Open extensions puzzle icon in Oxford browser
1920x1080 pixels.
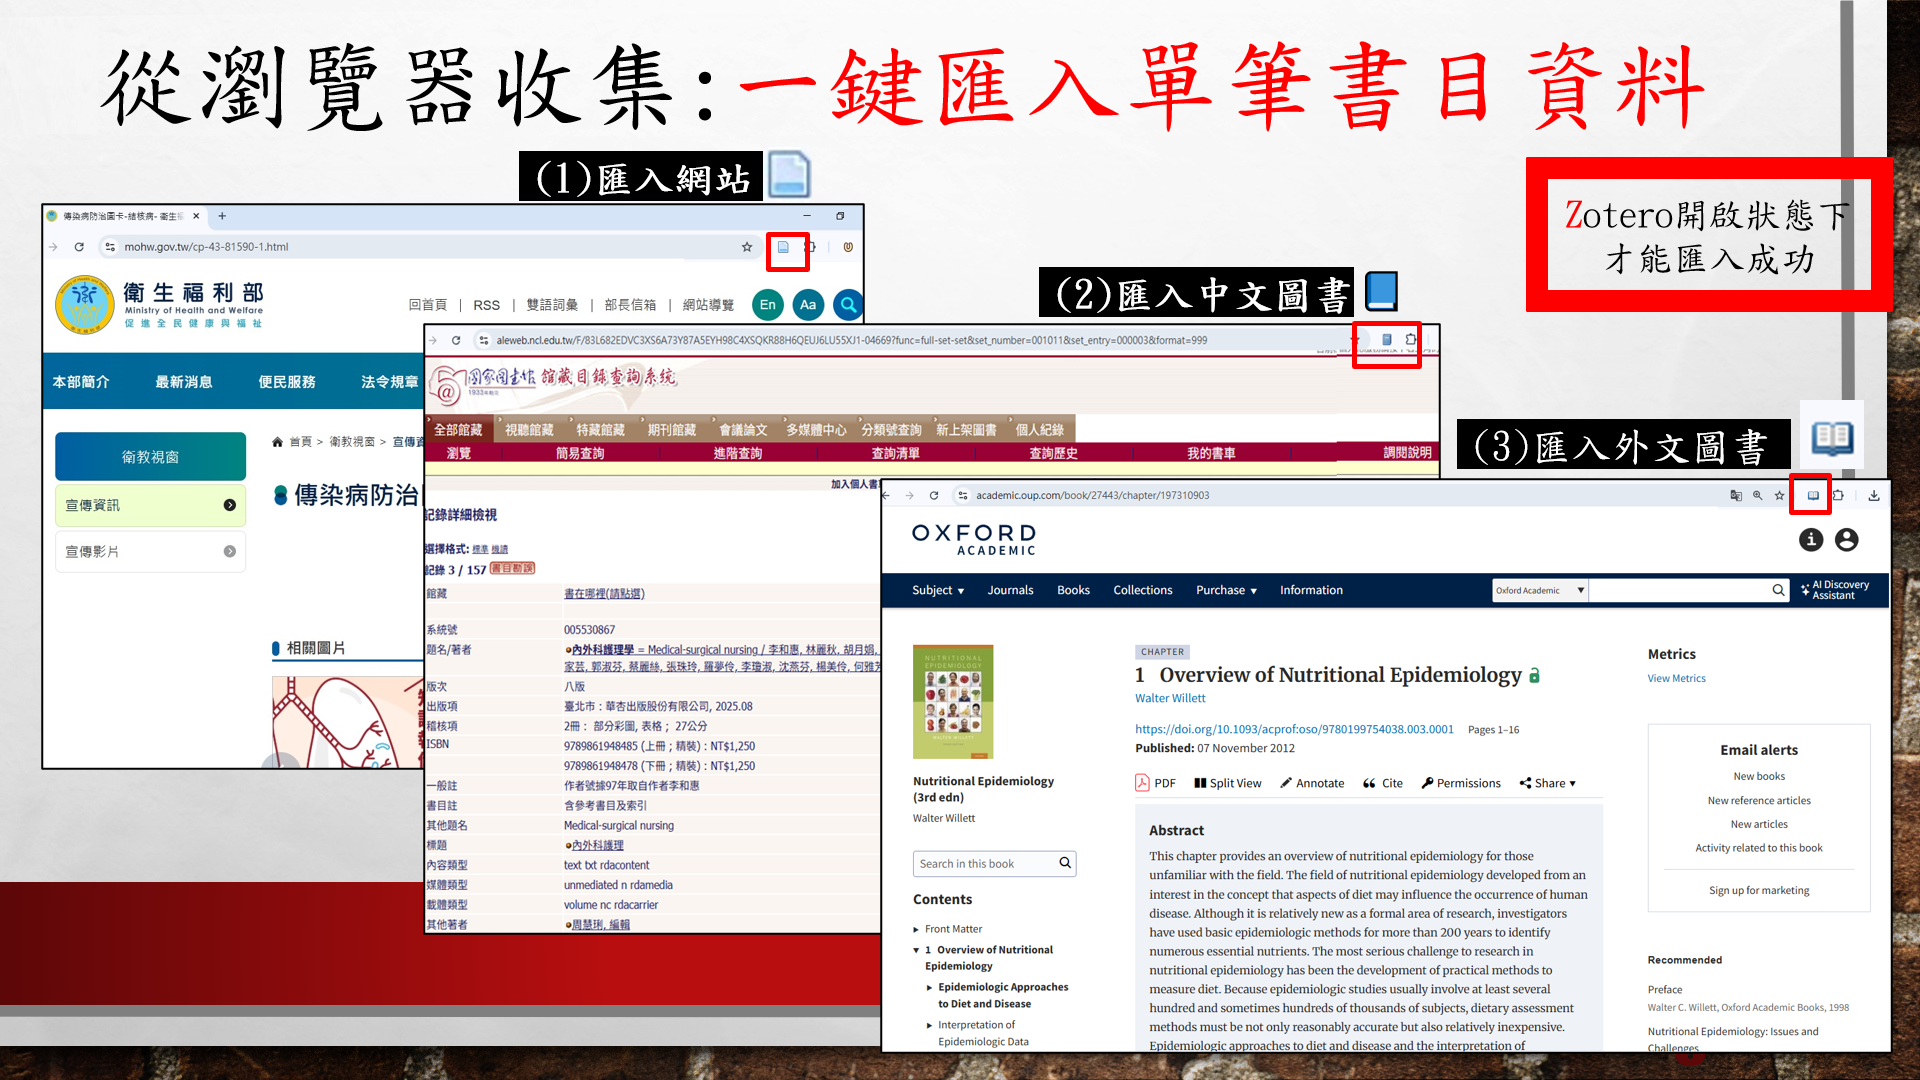(x=1838, y=495)
